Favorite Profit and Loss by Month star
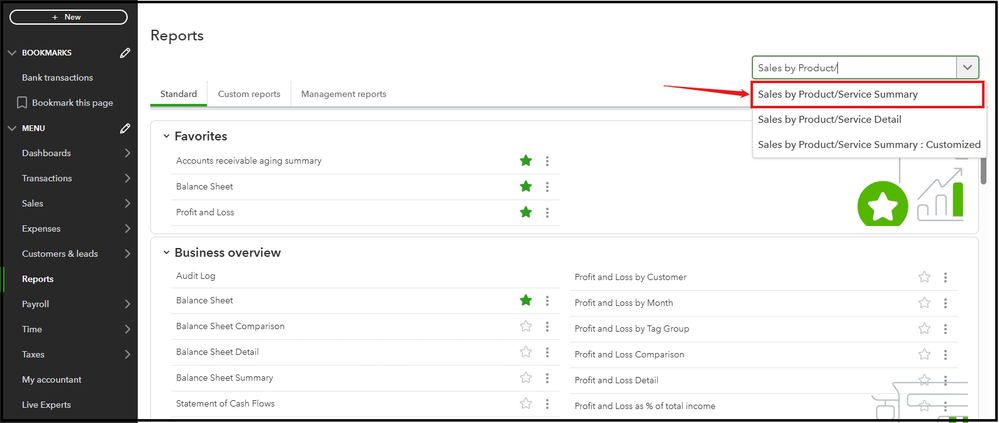Screen dimensions: 999x423 925,303
